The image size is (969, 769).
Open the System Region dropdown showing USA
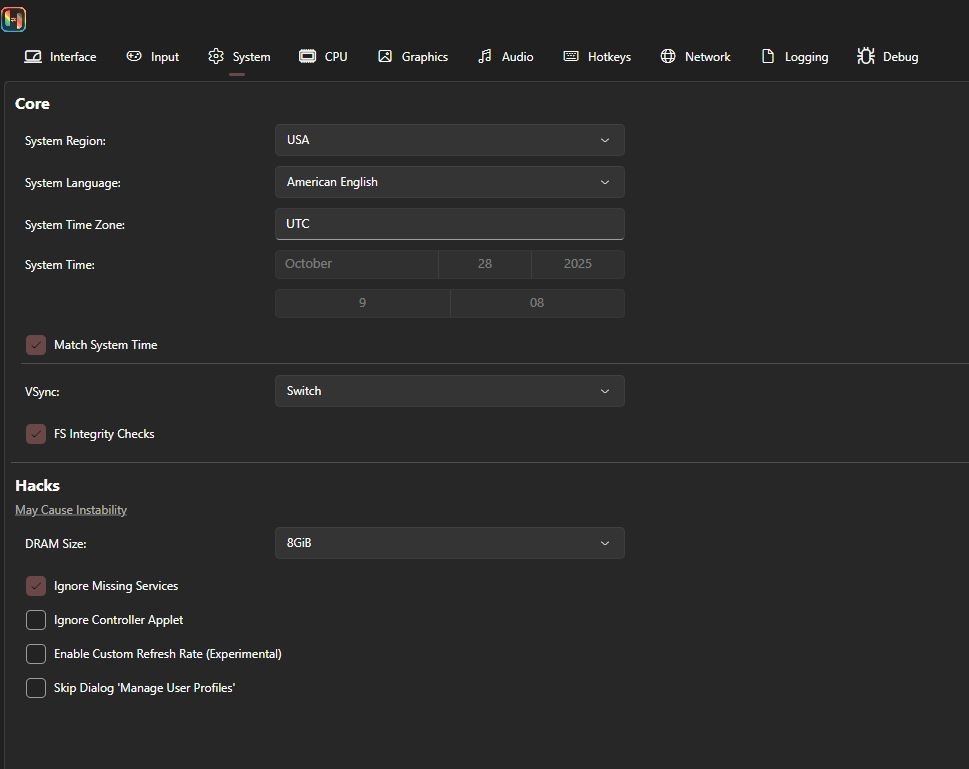tap(450, 140)
